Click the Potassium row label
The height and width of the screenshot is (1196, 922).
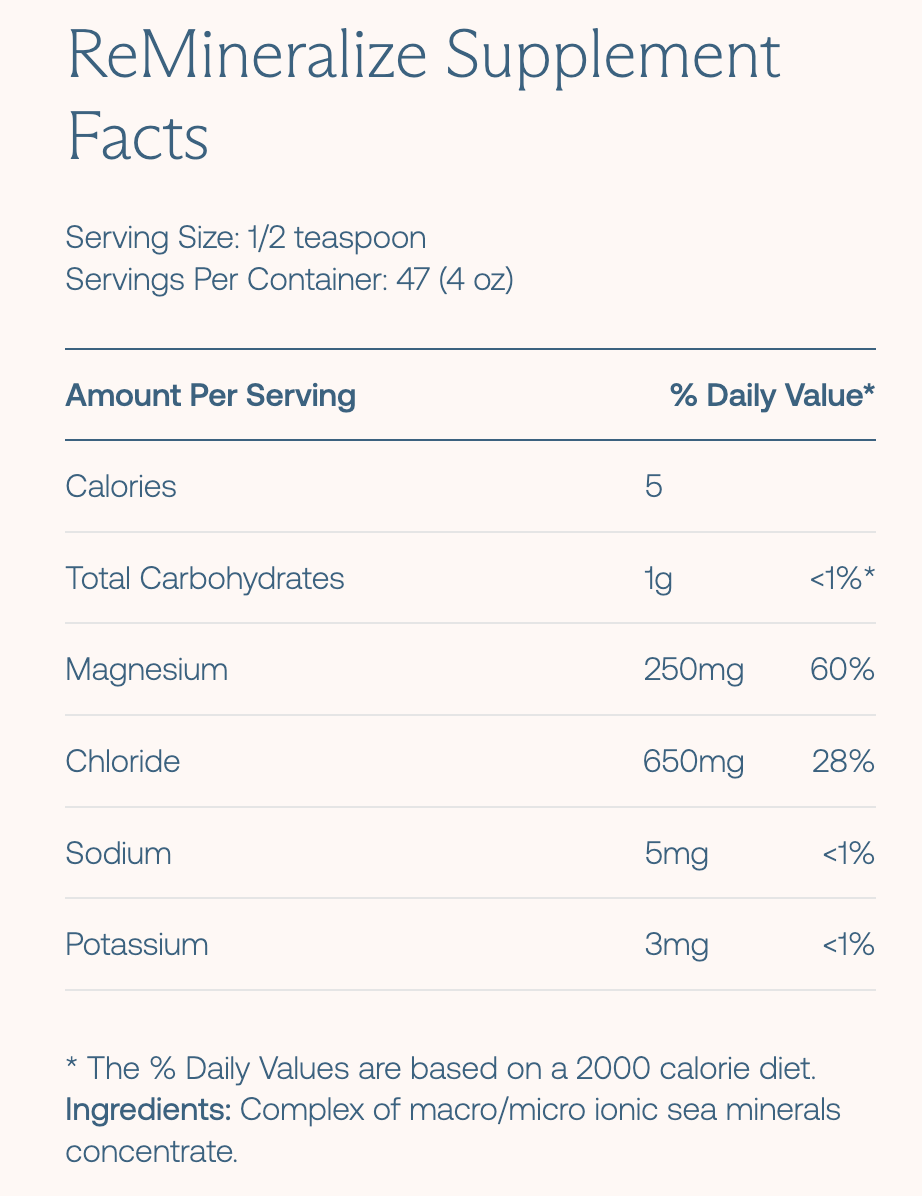137,945
